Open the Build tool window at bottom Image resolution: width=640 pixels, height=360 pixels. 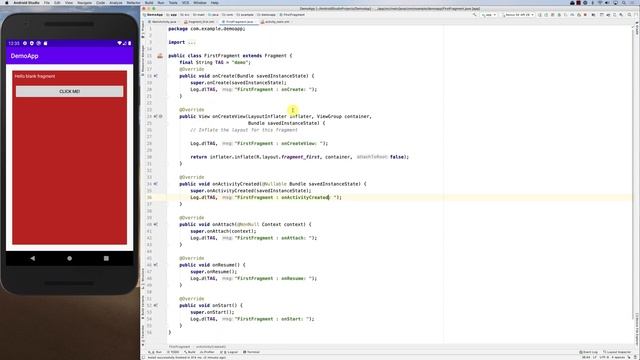pyautogui.click(x=190, y=352)
